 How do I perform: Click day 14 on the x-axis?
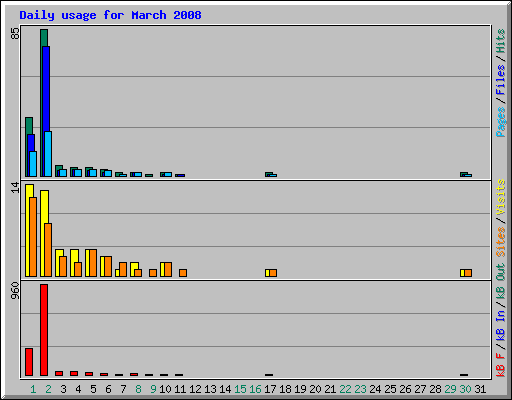pyautogui.click(x=225, y=389)
